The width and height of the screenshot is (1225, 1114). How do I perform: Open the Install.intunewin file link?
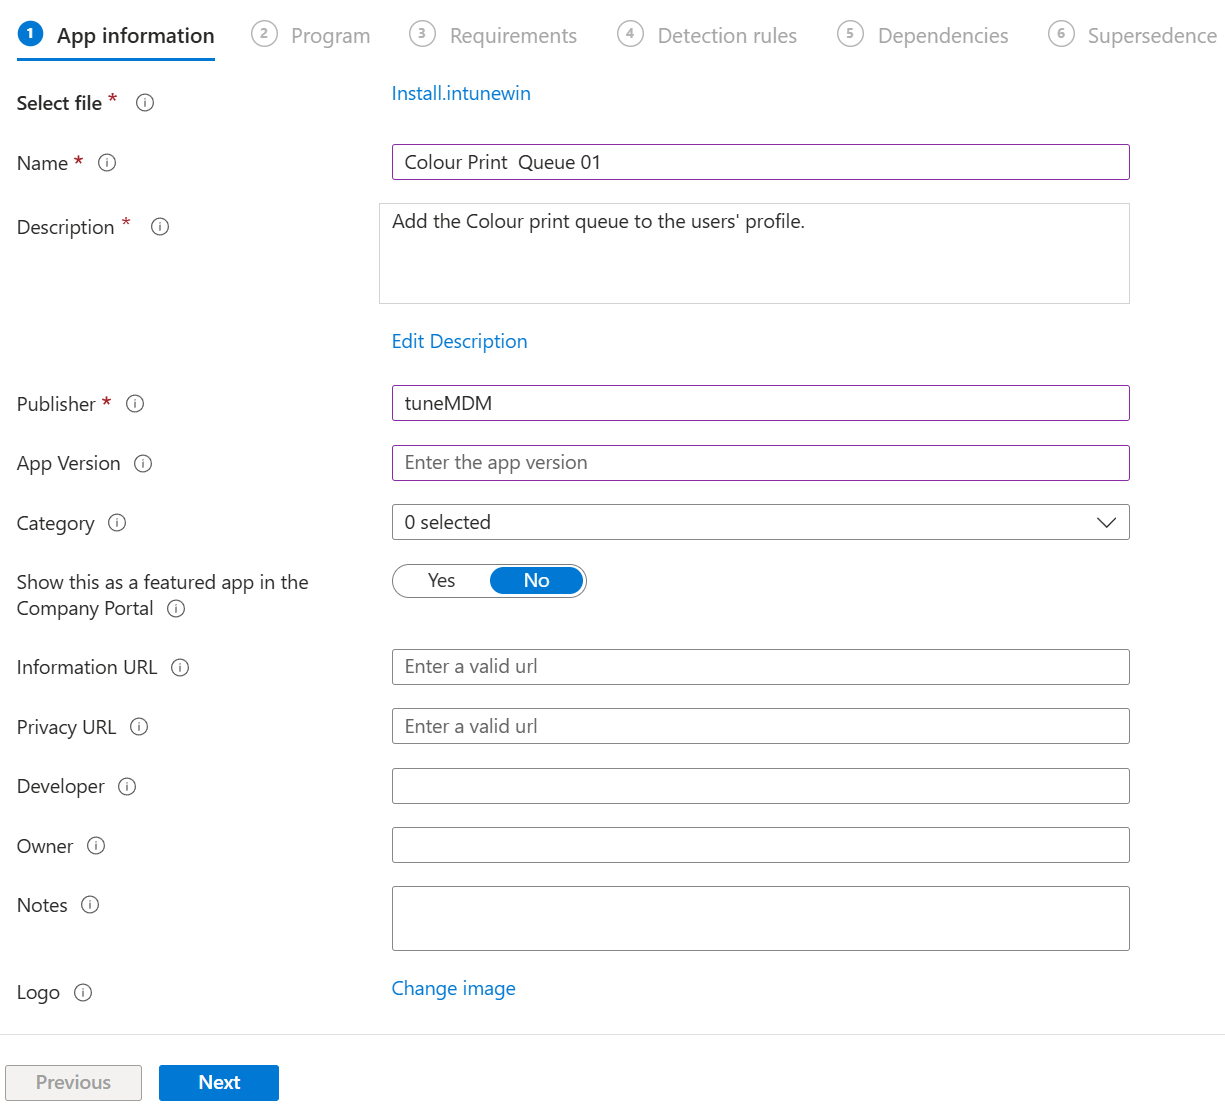click(461, 94)
